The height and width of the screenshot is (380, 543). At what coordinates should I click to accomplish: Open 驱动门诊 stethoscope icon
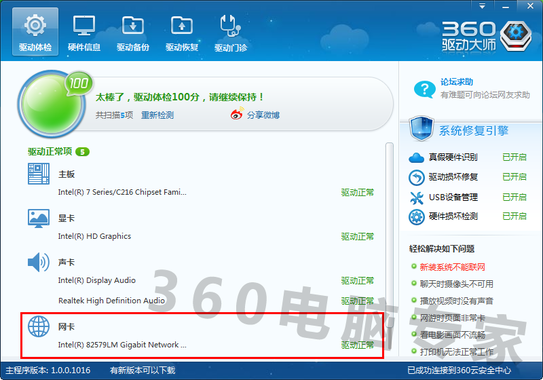[x=230, y=26]
